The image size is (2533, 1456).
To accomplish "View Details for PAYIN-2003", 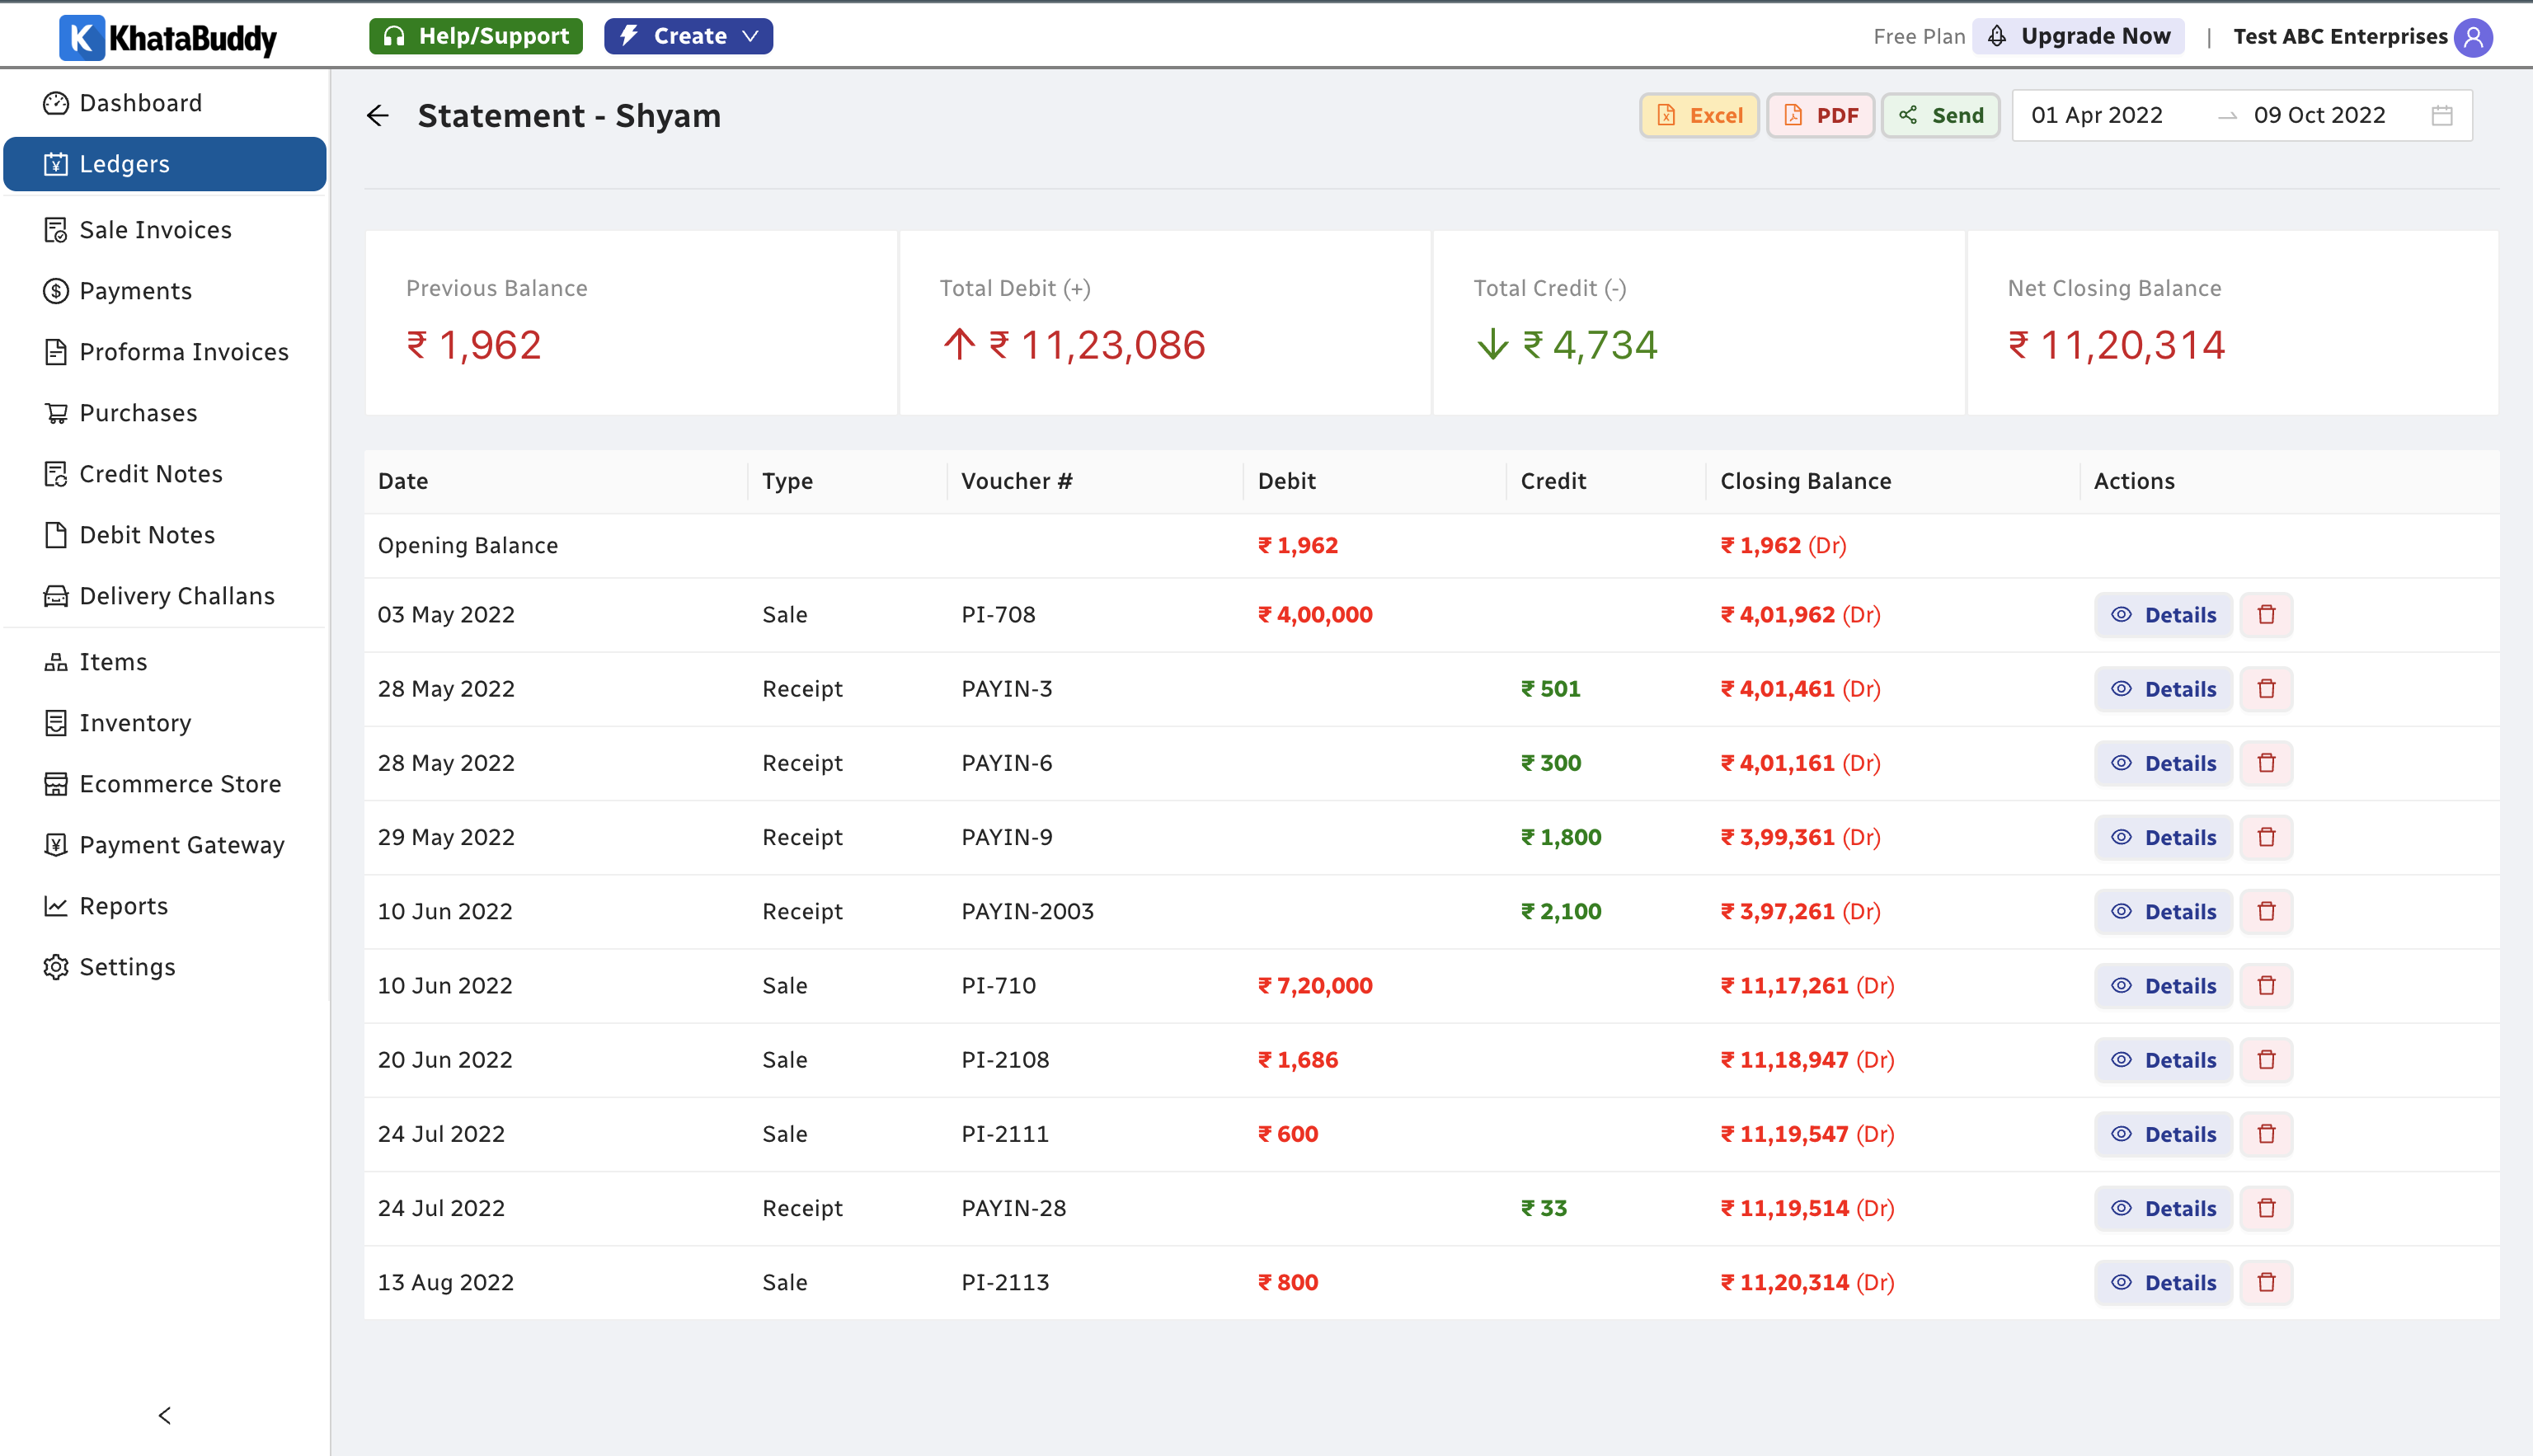I will click(2163, 911).
